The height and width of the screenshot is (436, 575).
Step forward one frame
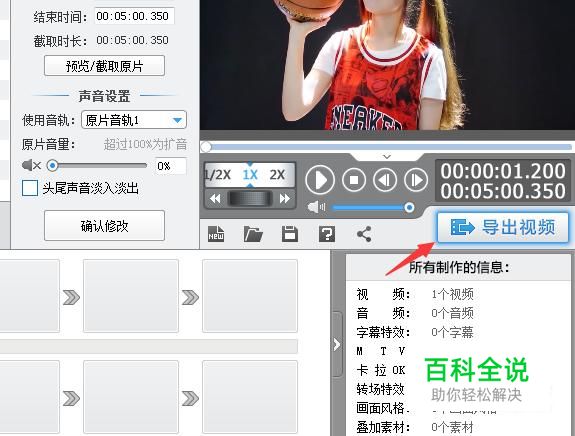pos(416,180)
